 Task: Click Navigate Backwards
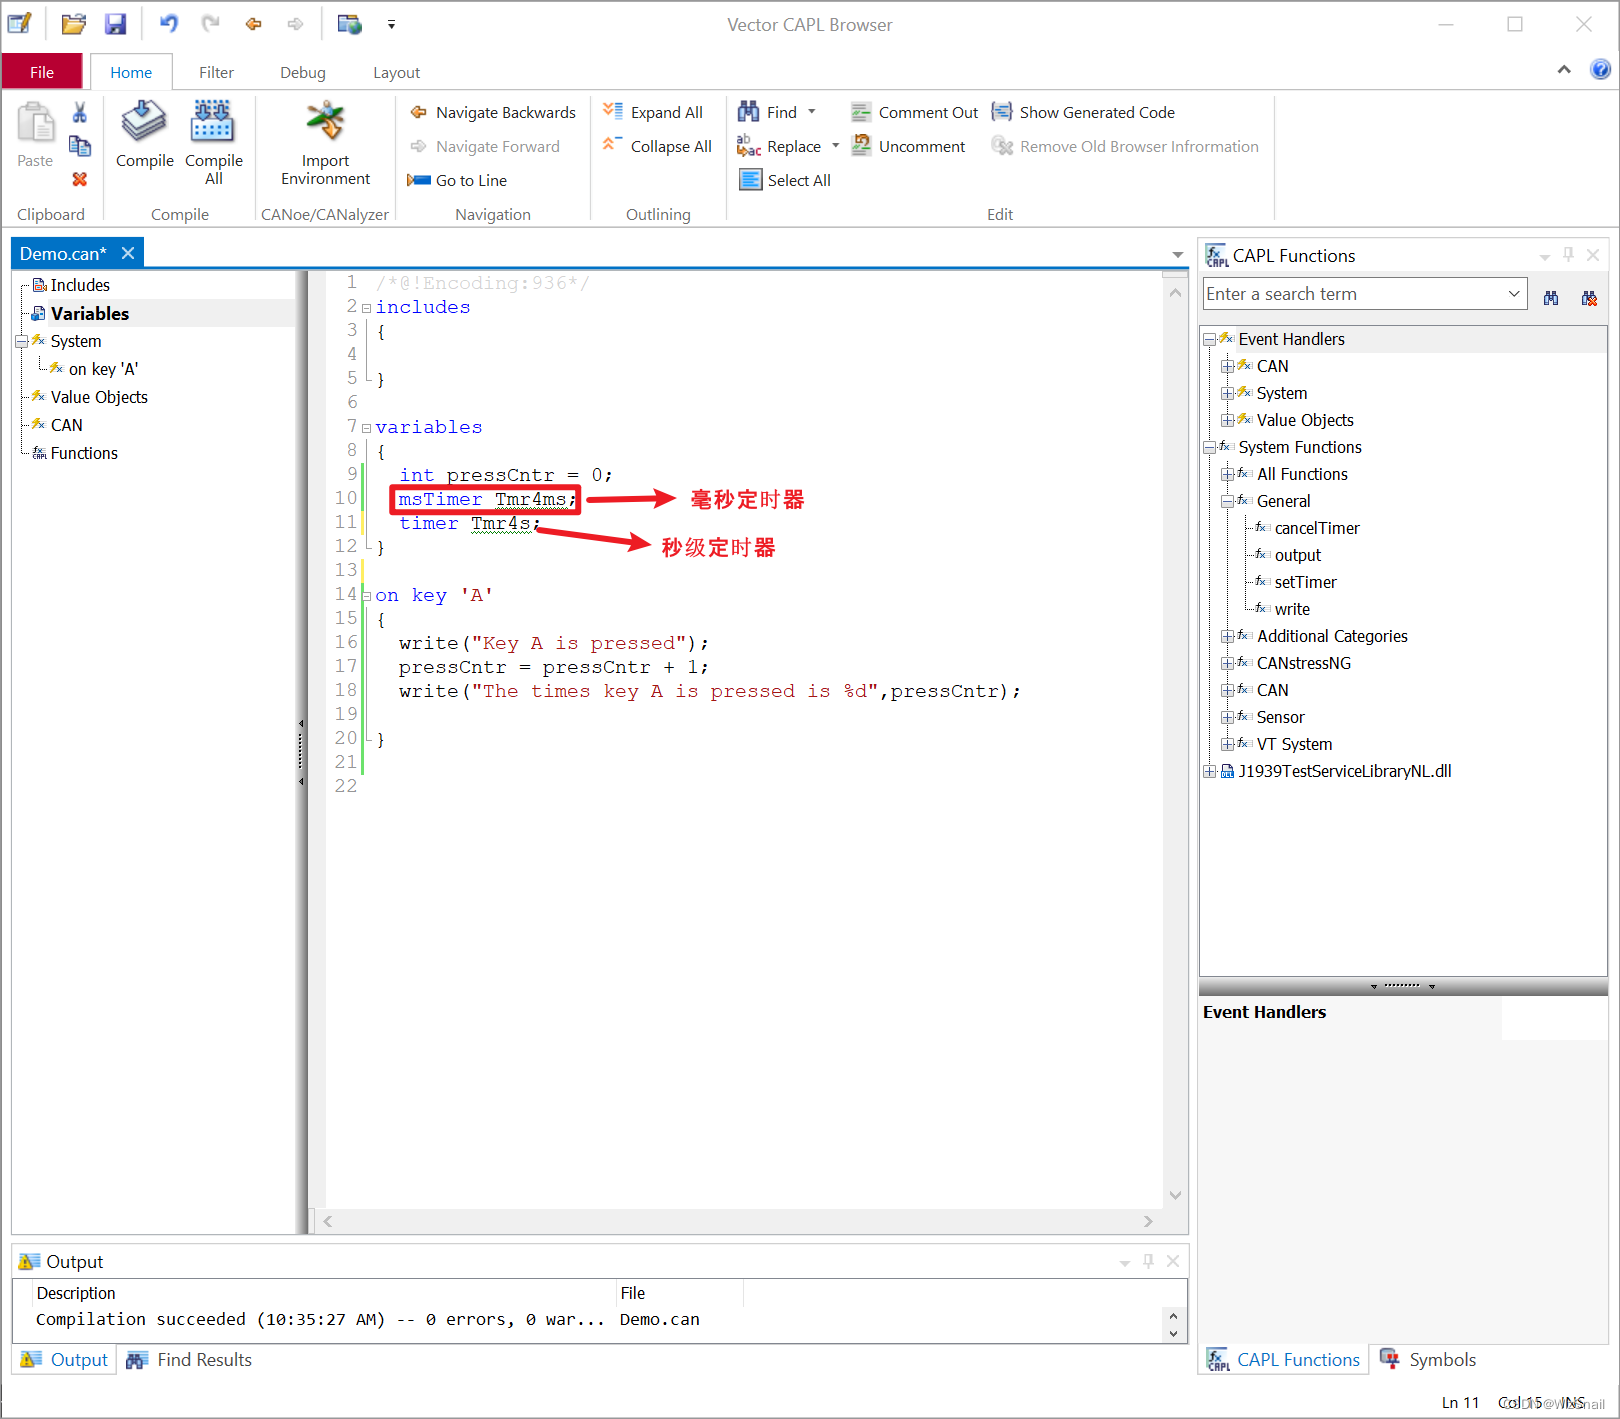click(493, 112)
